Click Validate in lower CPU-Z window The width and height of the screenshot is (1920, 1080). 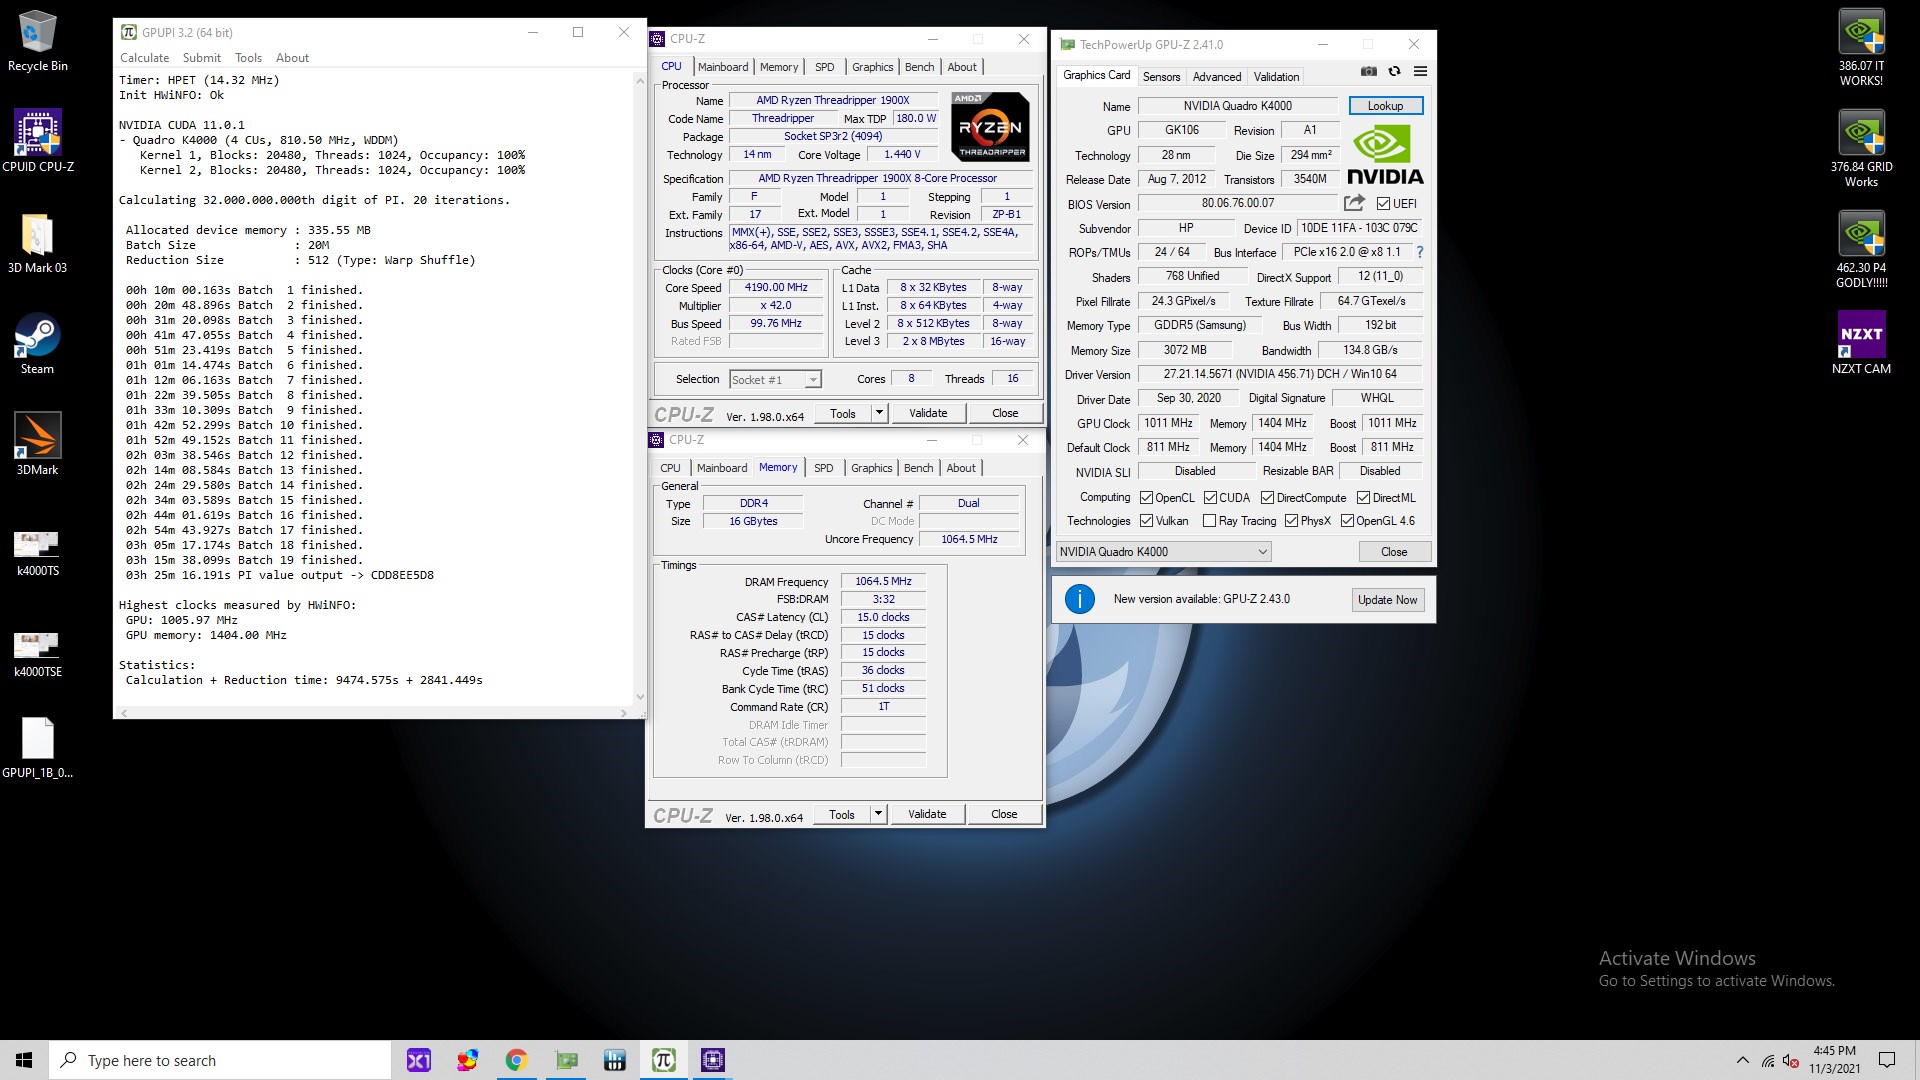tap(927, 814)
